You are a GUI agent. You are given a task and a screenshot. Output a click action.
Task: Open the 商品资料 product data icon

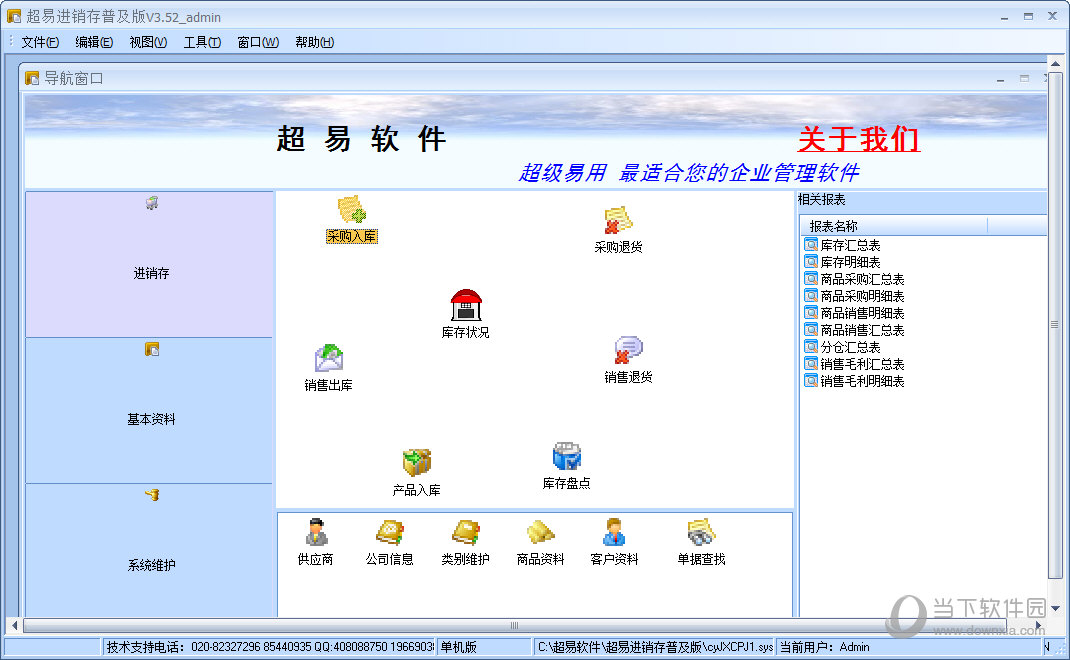coord(540,532)
